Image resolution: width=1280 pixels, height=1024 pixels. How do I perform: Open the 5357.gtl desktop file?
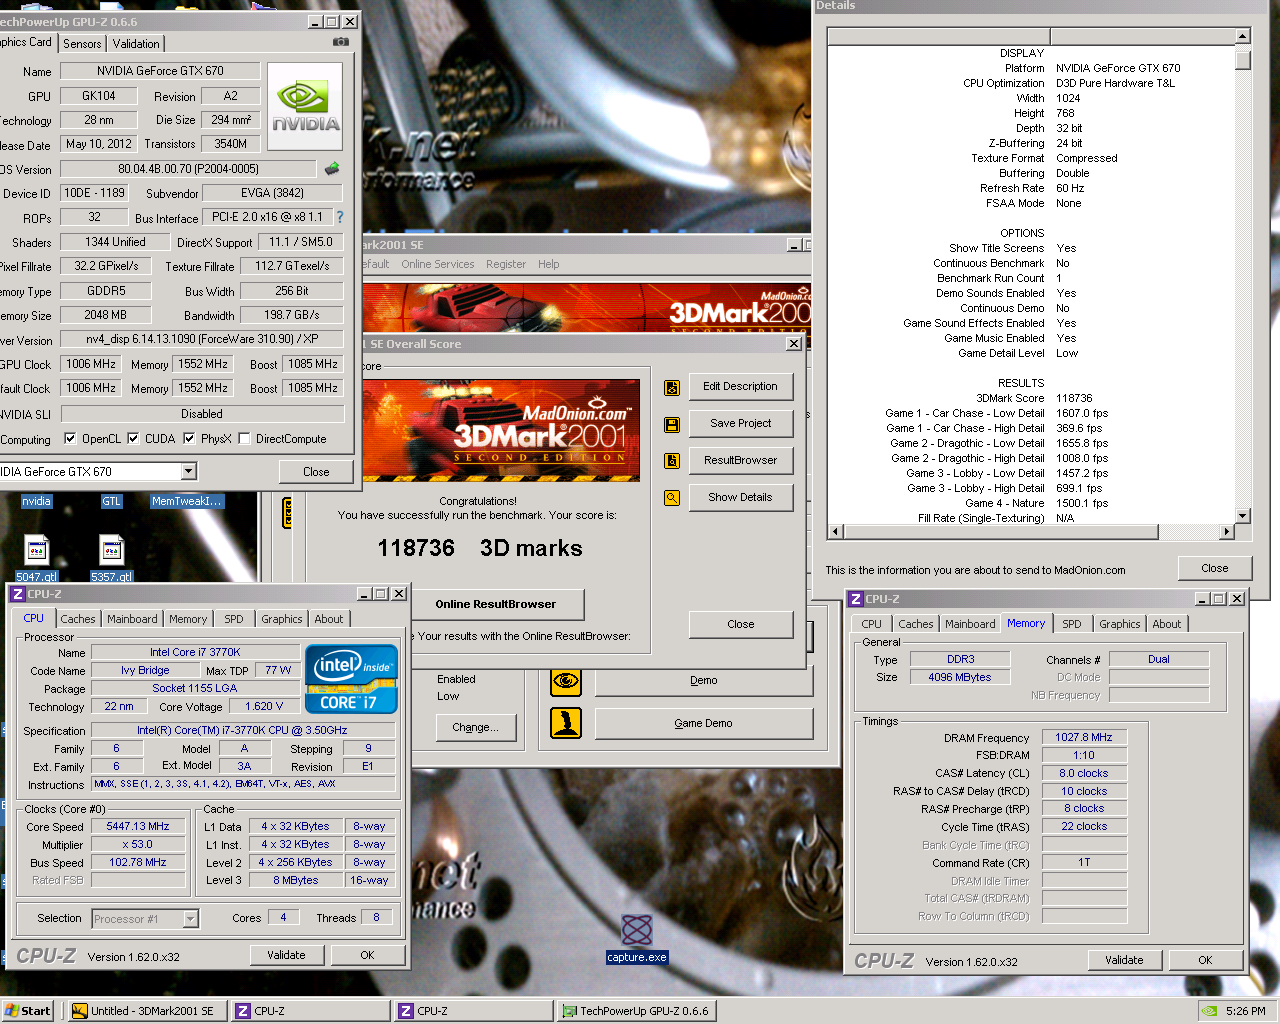(x=112, y=558)
